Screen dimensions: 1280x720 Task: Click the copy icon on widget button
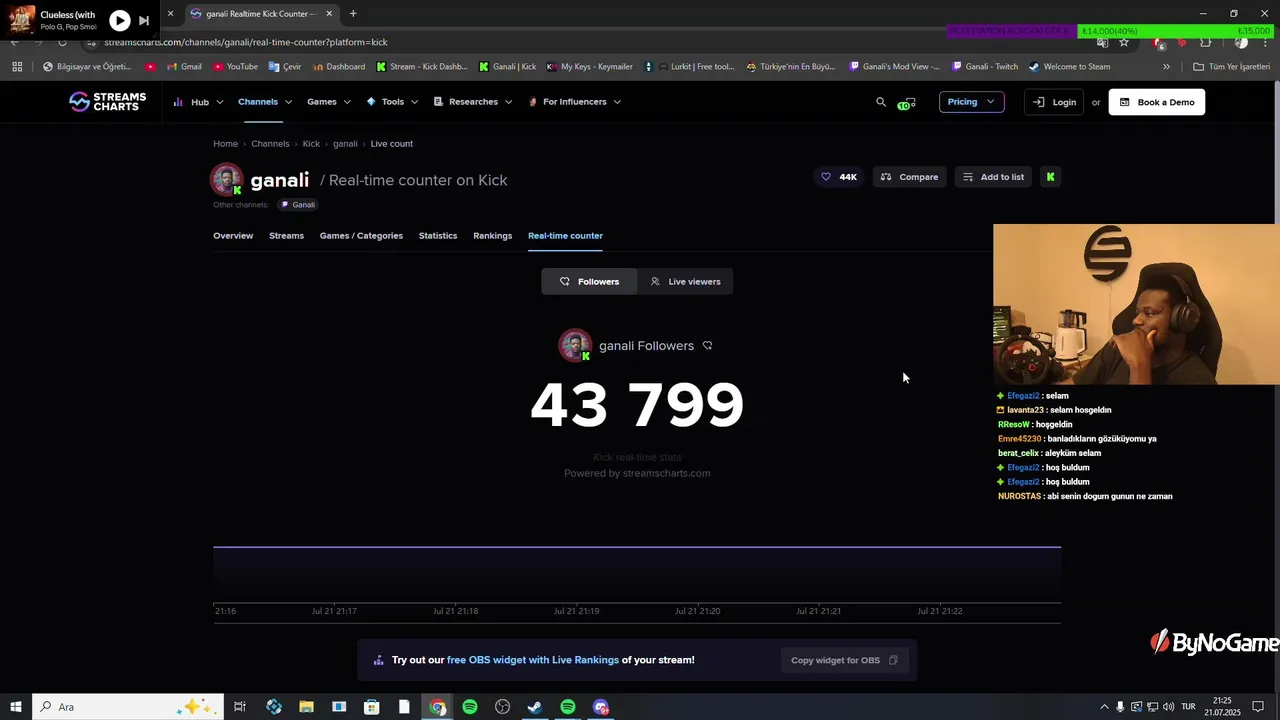pyautogui.click(x=893, y=660)
